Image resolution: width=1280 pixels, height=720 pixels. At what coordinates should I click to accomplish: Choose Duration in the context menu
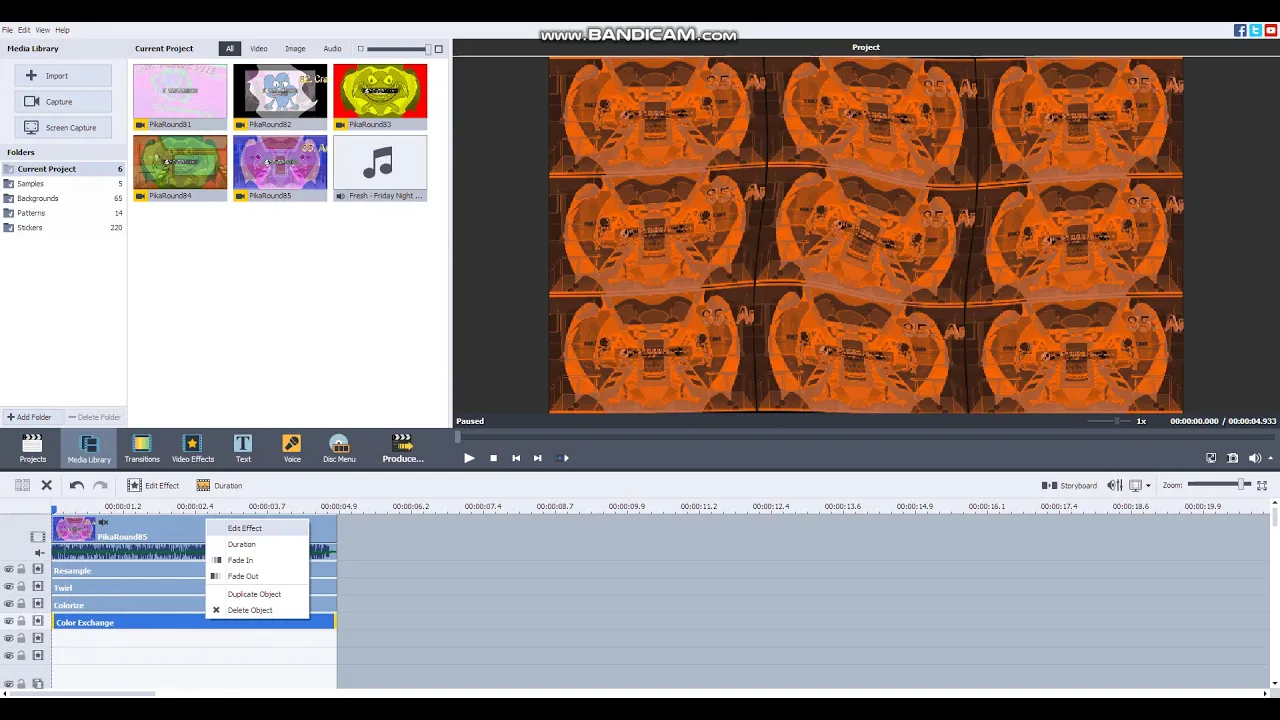[x=258, y=544]
